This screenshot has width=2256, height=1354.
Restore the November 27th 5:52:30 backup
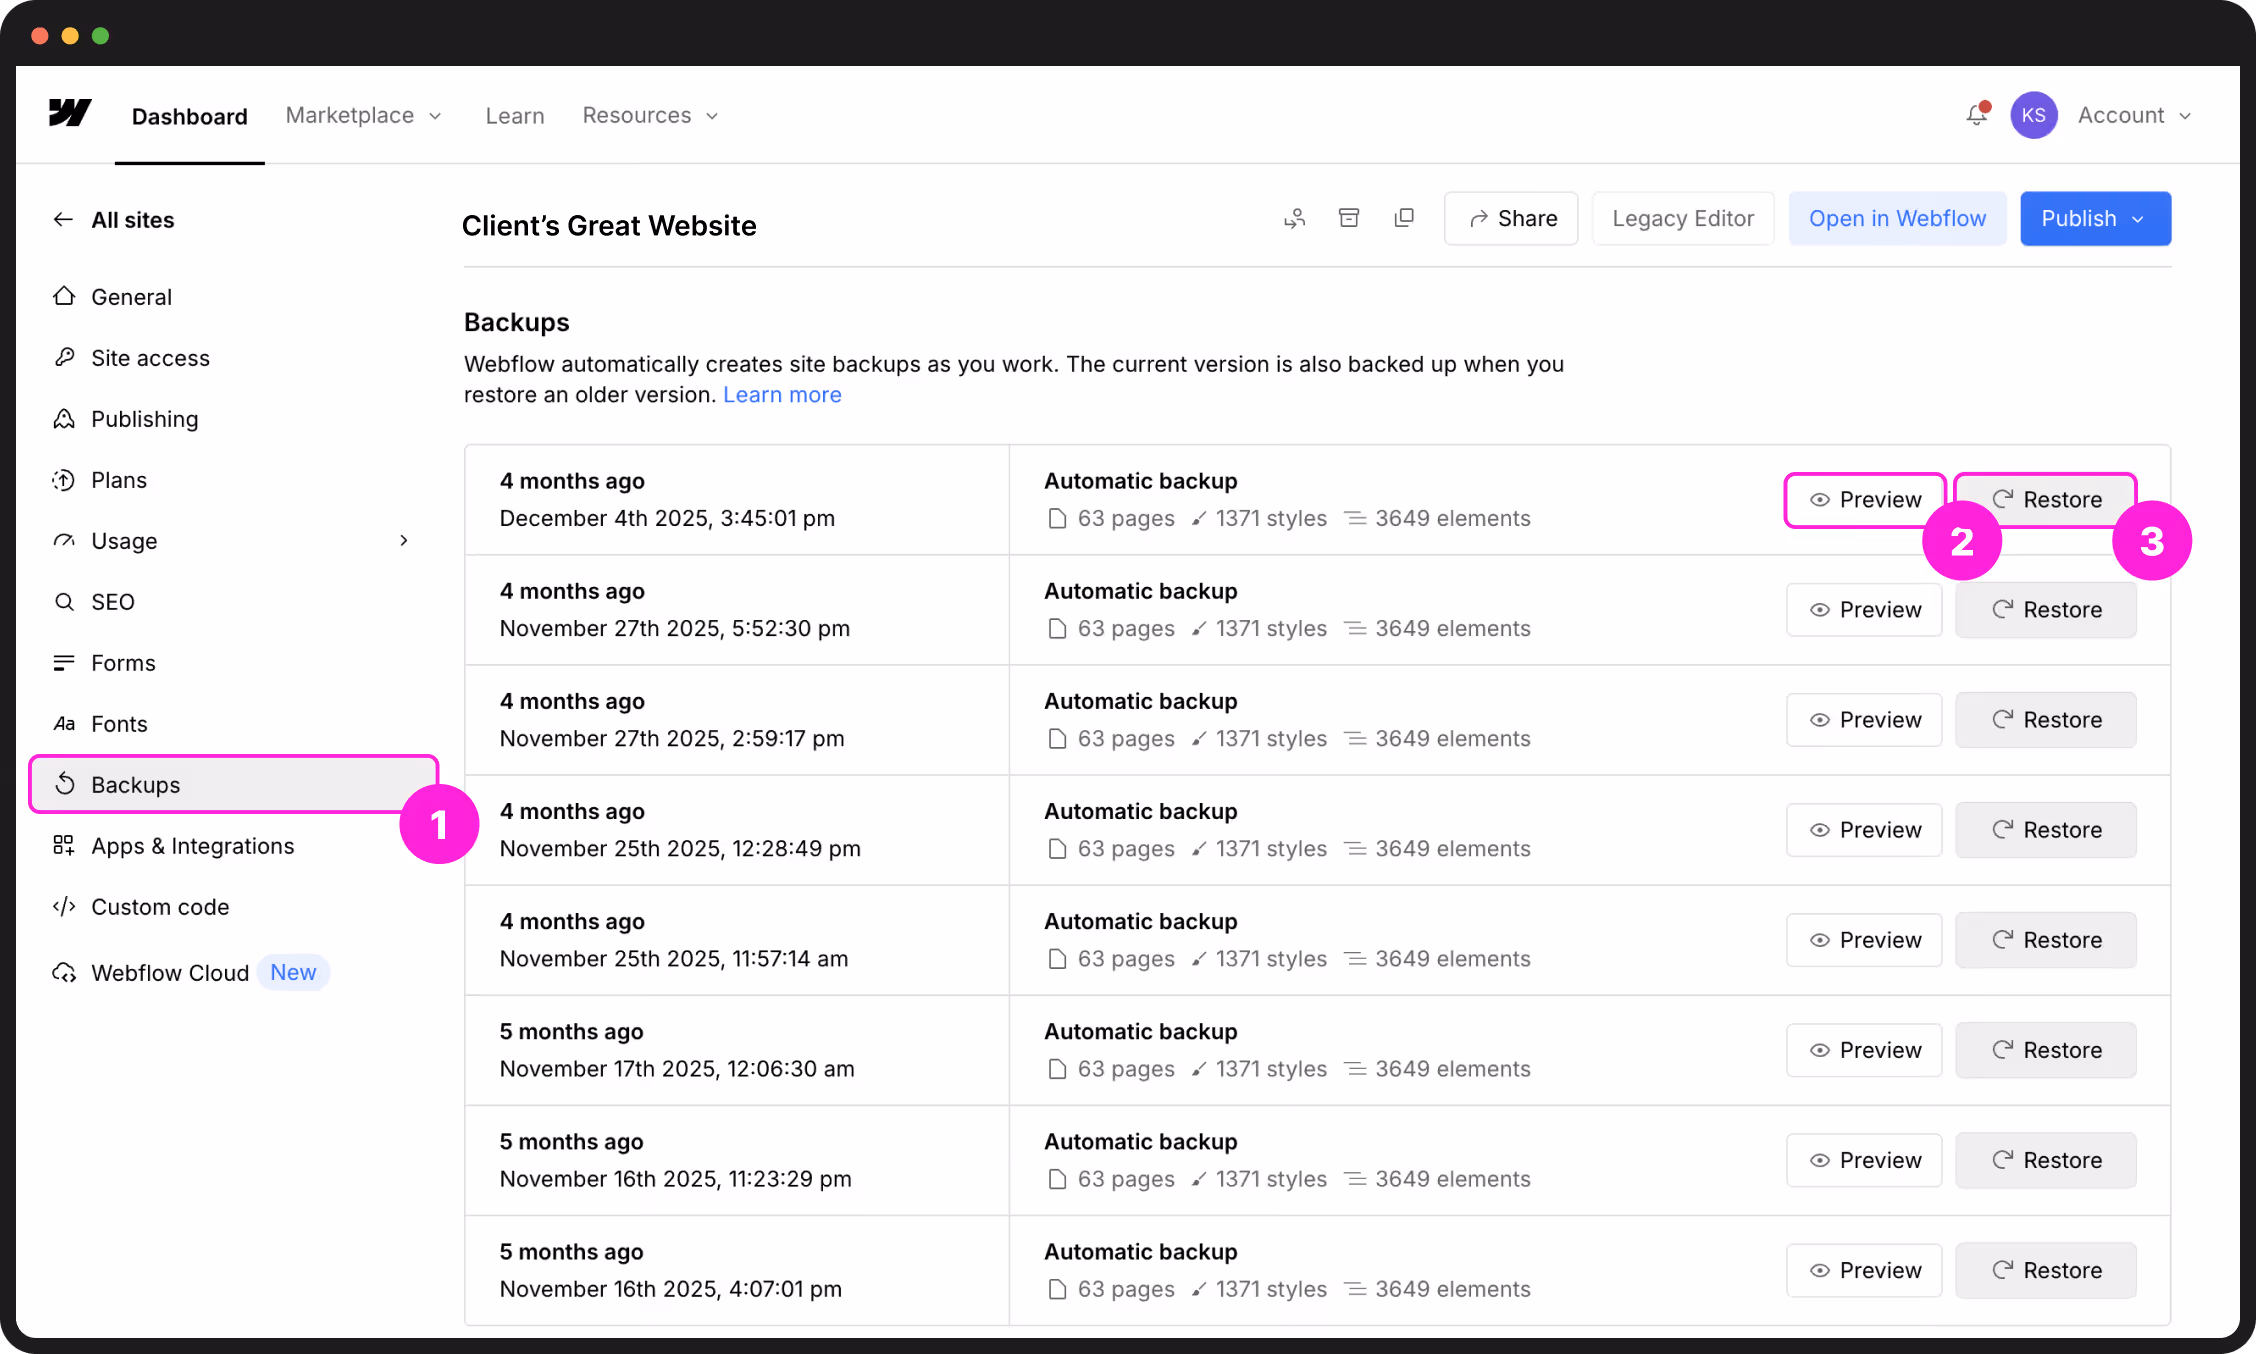[x=2045, y=610]
